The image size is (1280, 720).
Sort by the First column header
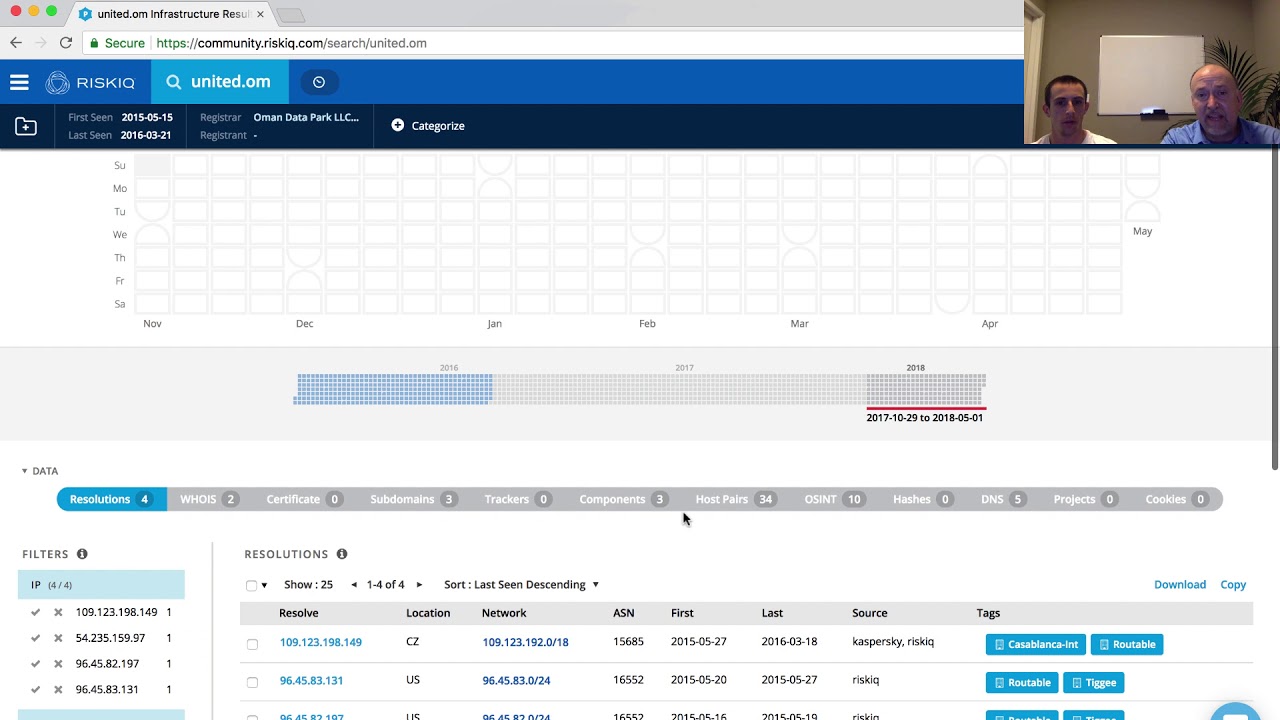[x=682, y=613]
